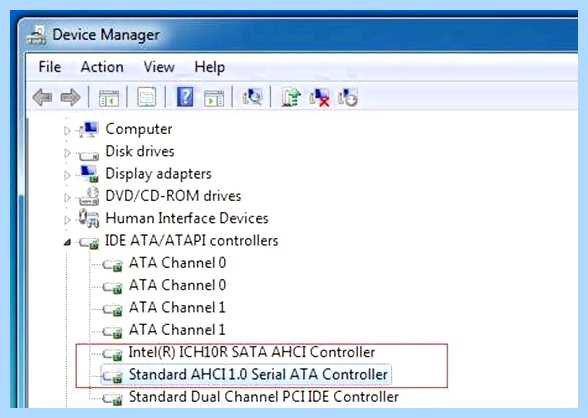Click the DVD/CD-ROM drives category icon

[89, 196]
